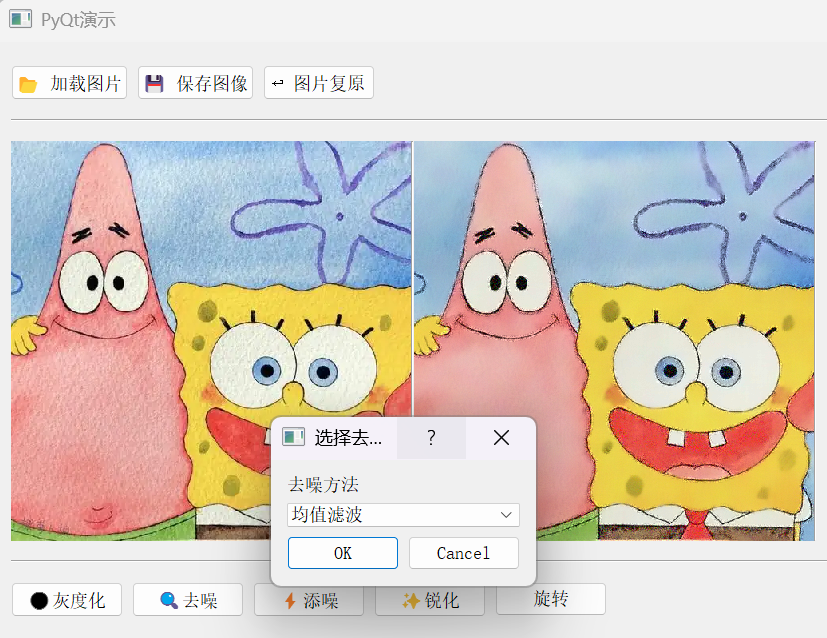Confirm the dialog with OK
The height and width of the screenshot is (638, 827).
tap(343, 553)
